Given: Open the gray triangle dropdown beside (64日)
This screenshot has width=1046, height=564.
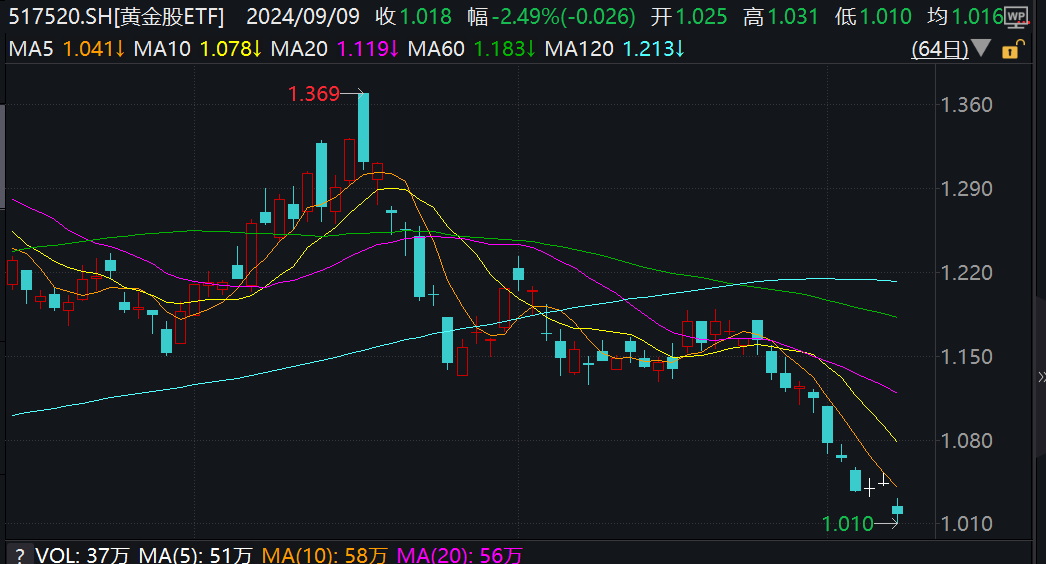Looking at the screenshot, I should tap(981, 48).
